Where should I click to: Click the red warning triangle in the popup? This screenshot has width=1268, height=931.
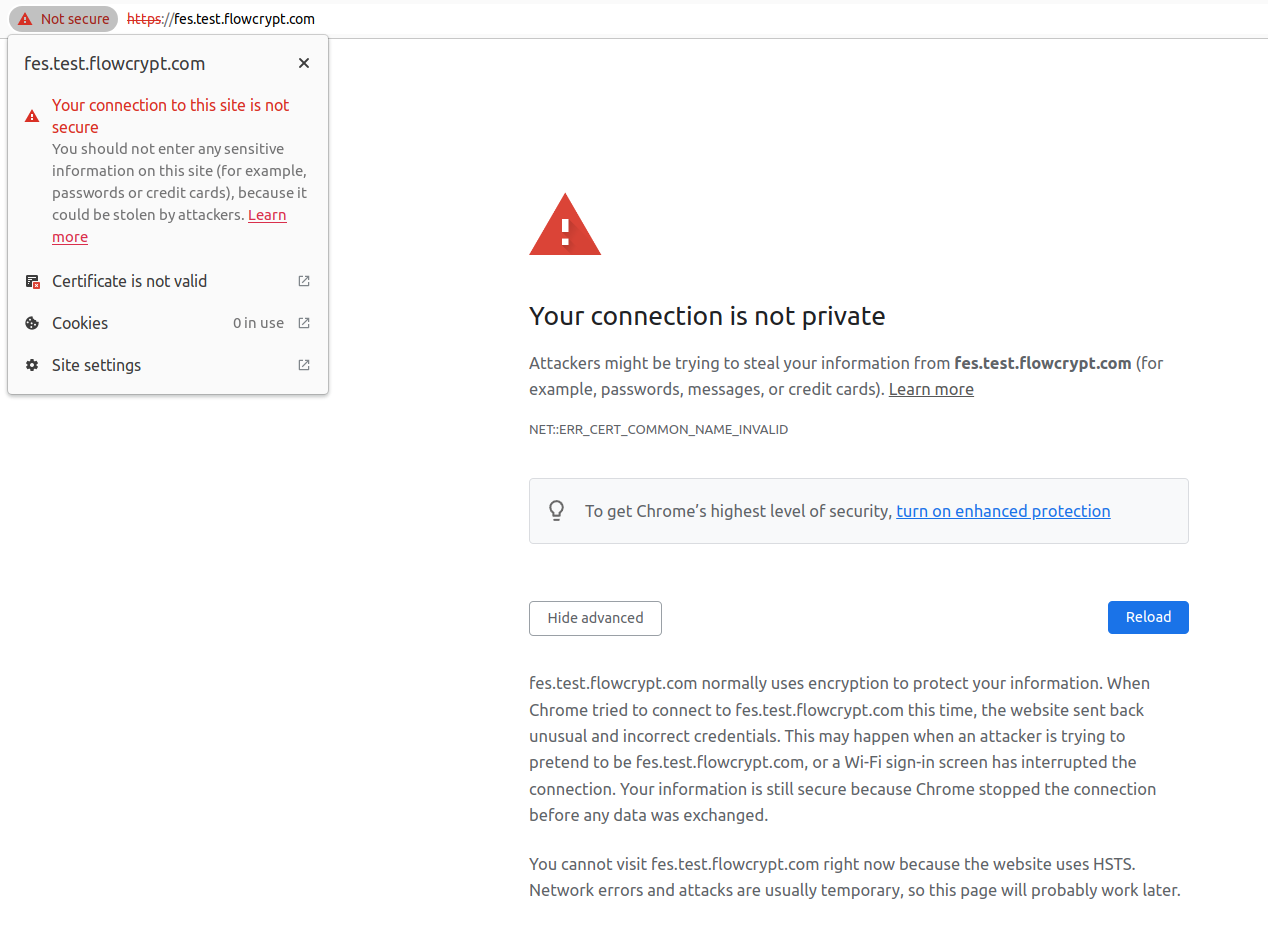pyautogui.click(x=32, y=115)
